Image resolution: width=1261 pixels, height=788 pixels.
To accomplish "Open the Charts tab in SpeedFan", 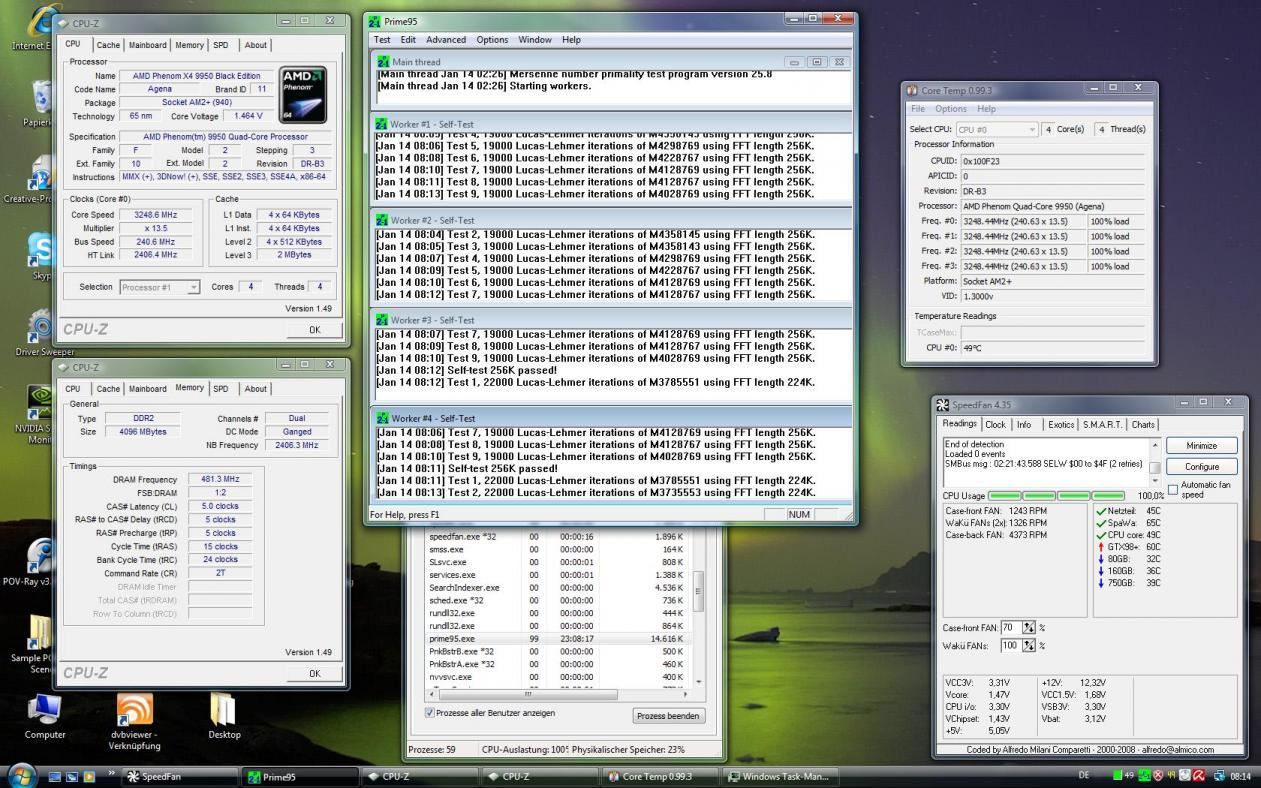I will coord(1143,425).
